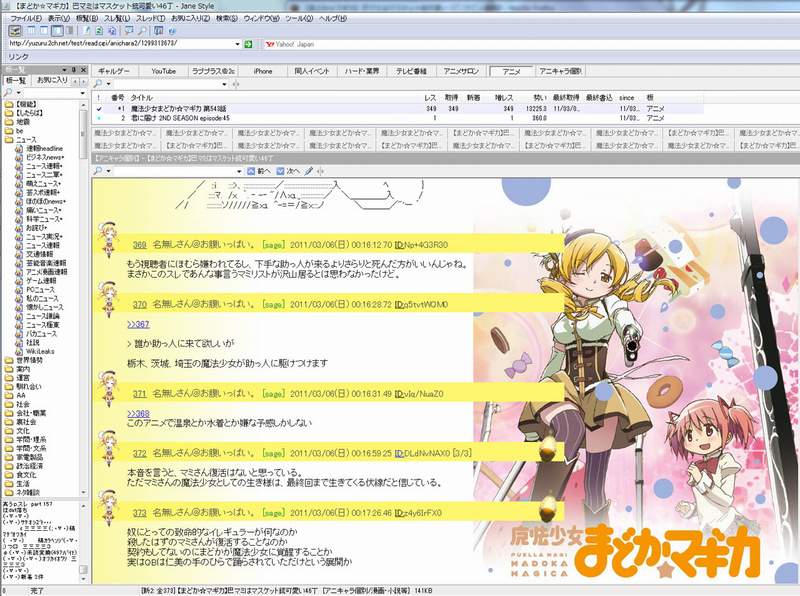Open the side panel search combo box arrow
800x596 pixels.
coord(82,93)
